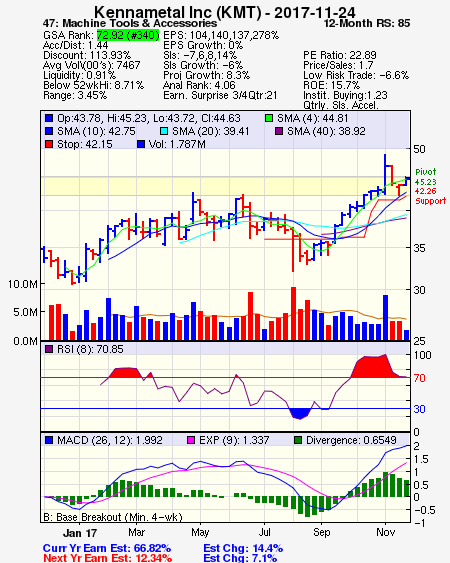Click Avg Vol(00's): 7467 entry
This screenshot has width=450, height=563.
click(x=92, y=65)
